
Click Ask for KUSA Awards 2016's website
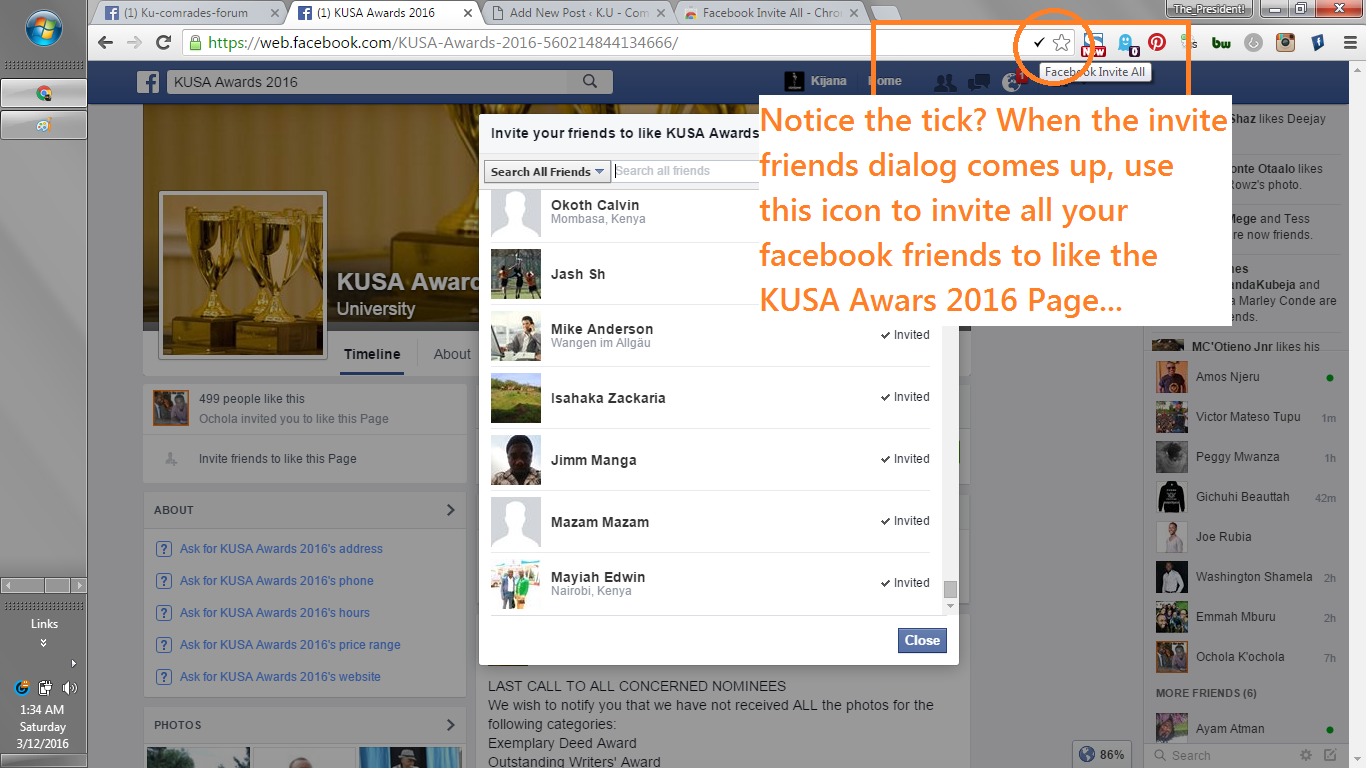click(x=280, y=677)
